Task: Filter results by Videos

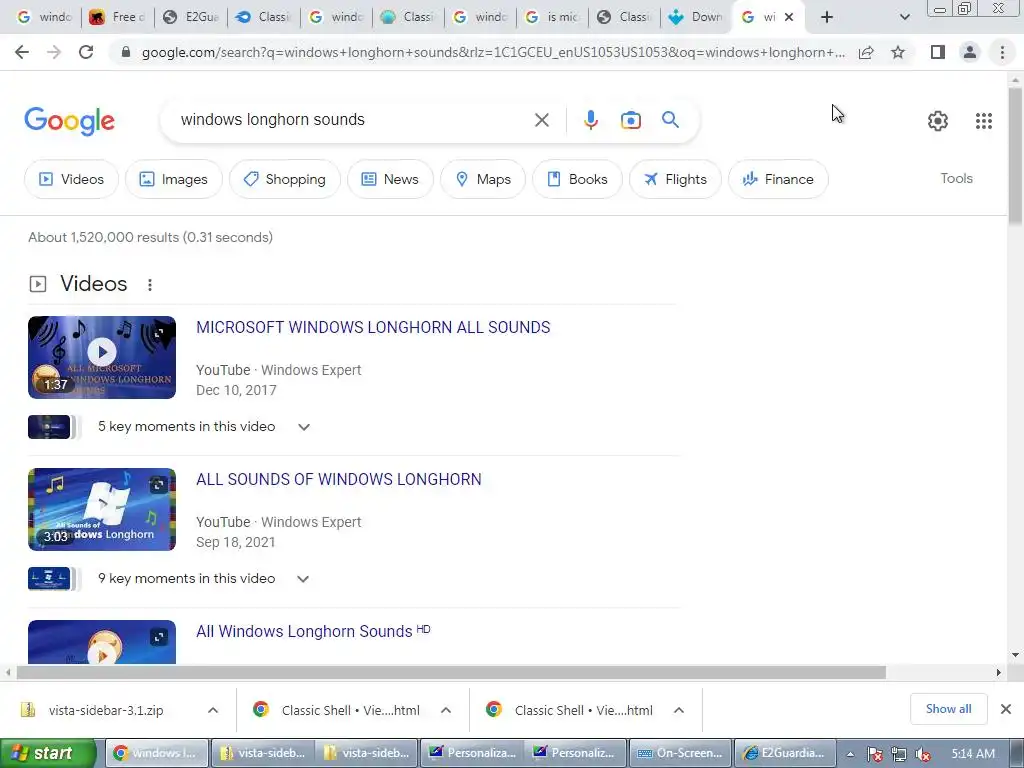Action: tap(71, 179)
